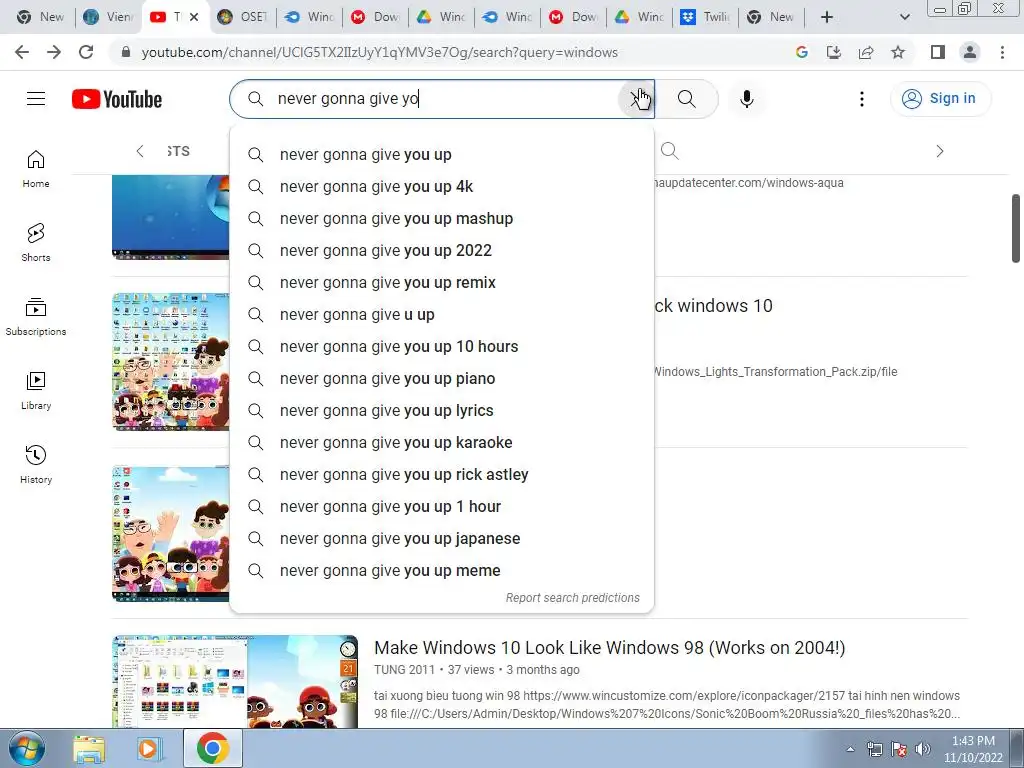The width and height of the screenshot is (1024, 768).
Task: Open the Windows Start menu
Action: coord(26,748)
